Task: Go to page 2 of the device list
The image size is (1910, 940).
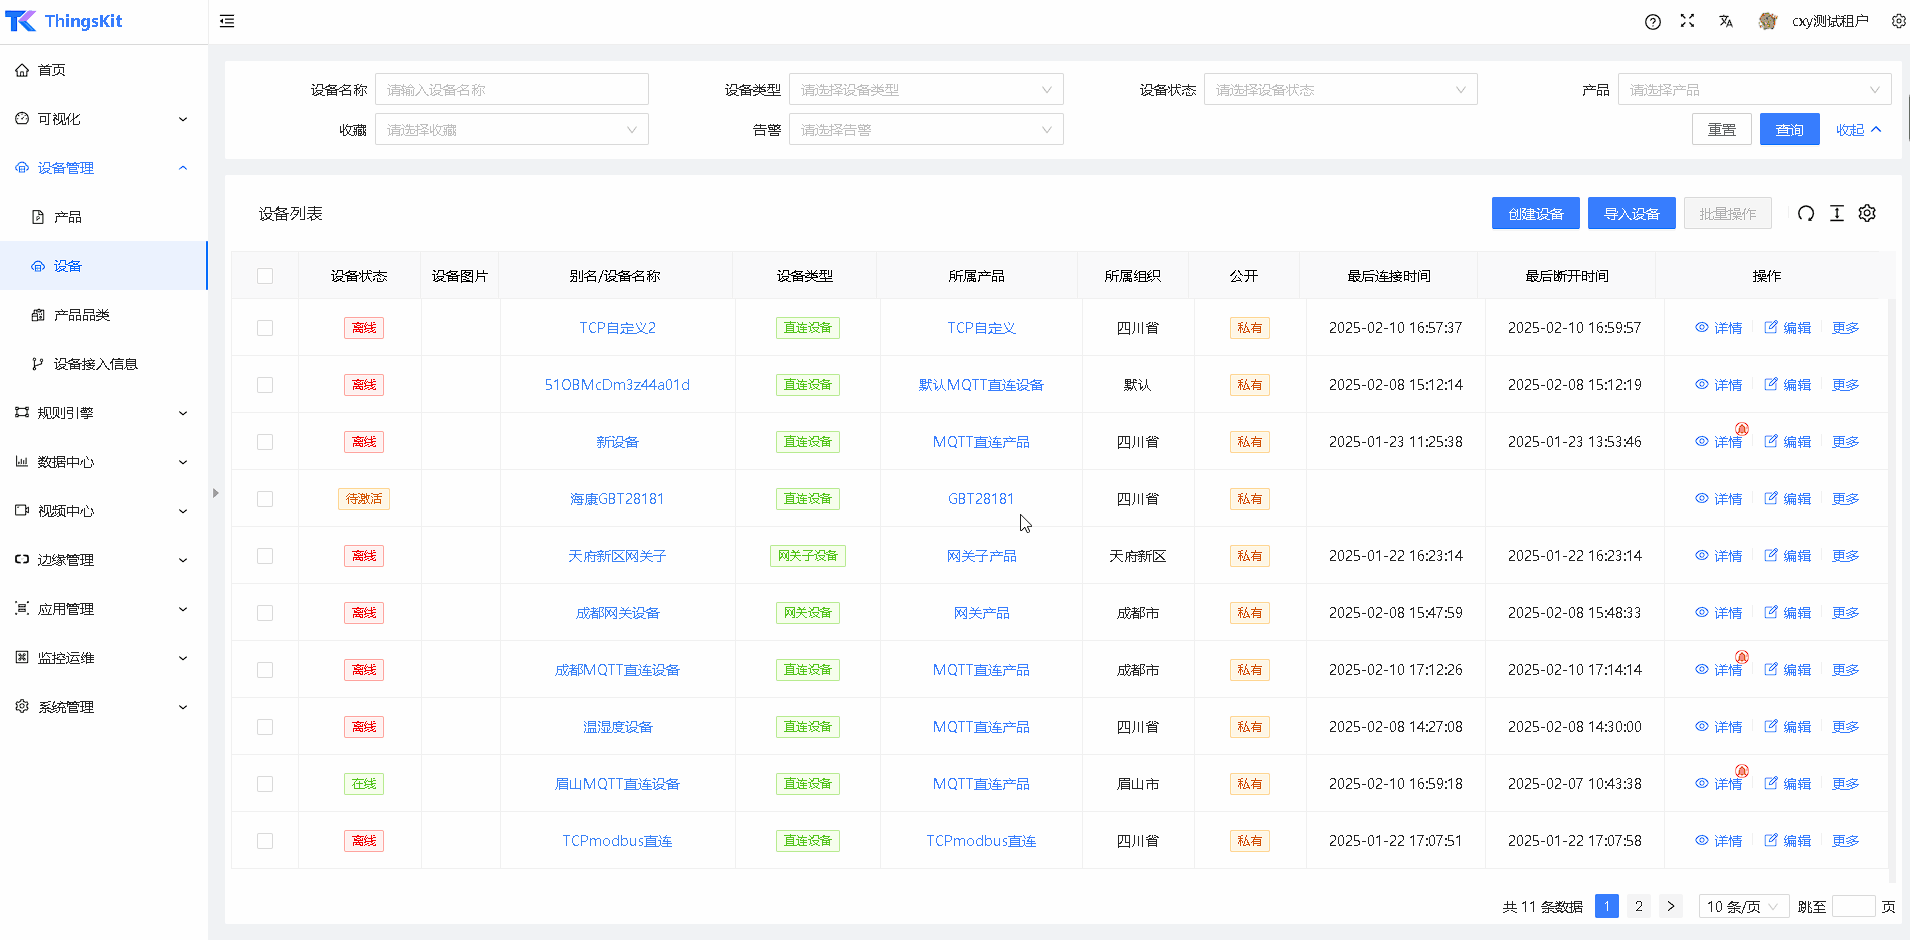Action: click(1639, 907)
